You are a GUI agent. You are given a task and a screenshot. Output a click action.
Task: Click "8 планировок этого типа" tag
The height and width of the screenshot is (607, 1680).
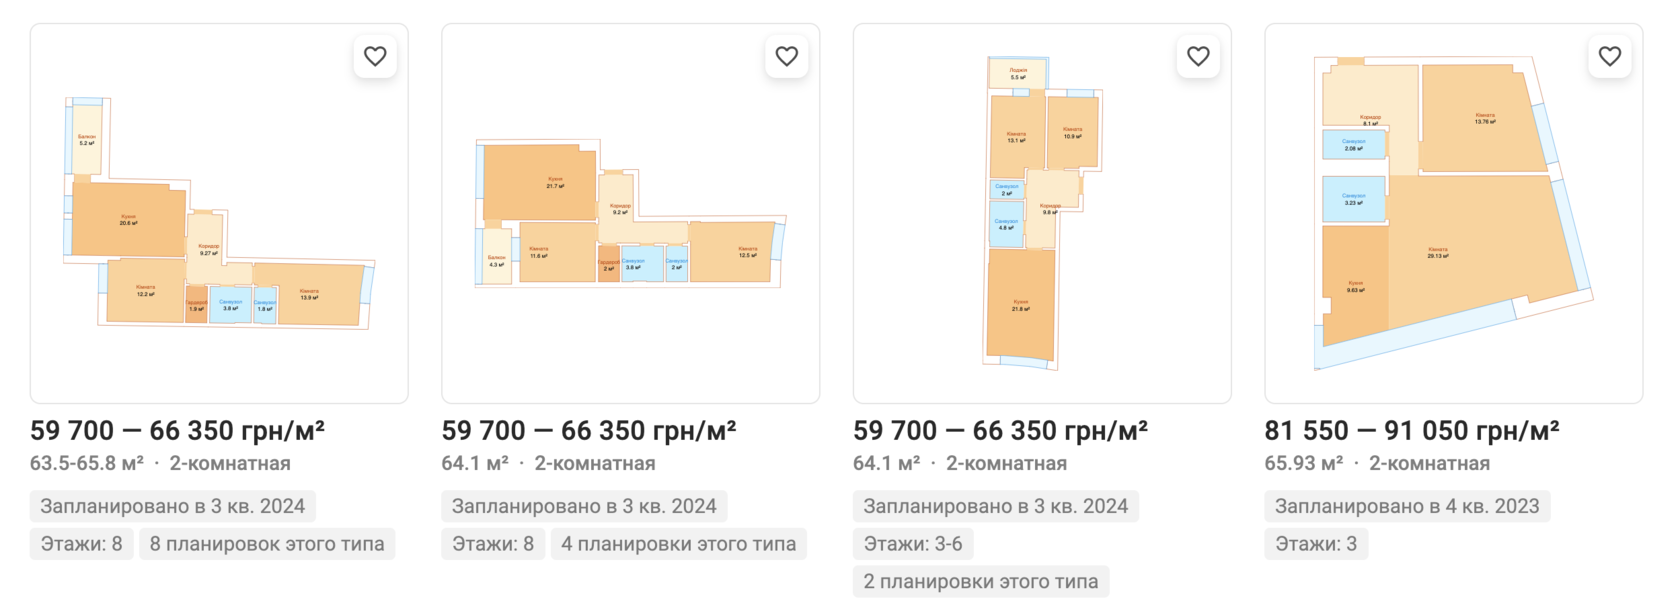(267, 544)
